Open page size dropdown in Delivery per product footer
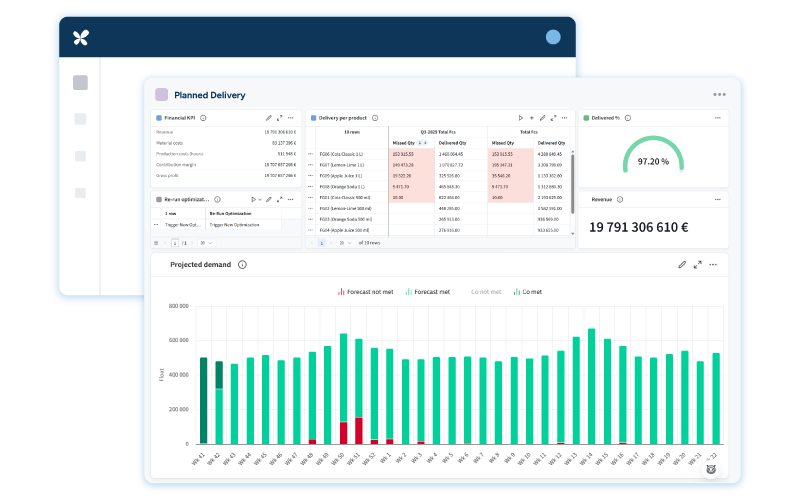This screenshot has width=800, height=500. (x=345, y=243)
